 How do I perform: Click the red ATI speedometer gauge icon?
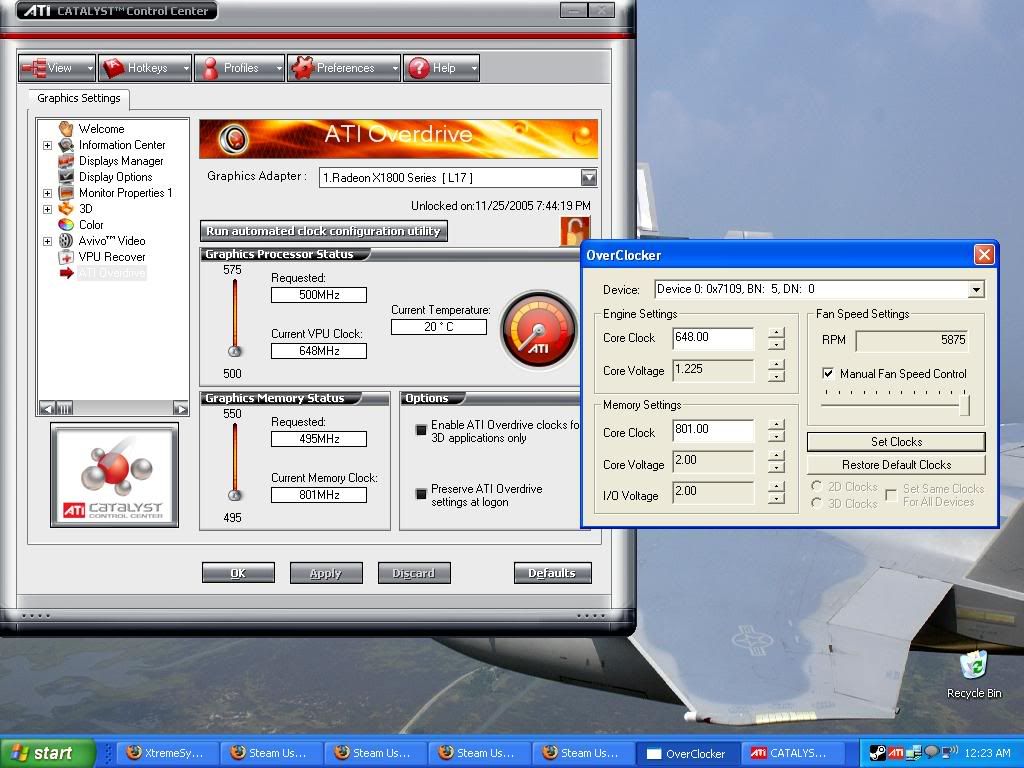539,330
